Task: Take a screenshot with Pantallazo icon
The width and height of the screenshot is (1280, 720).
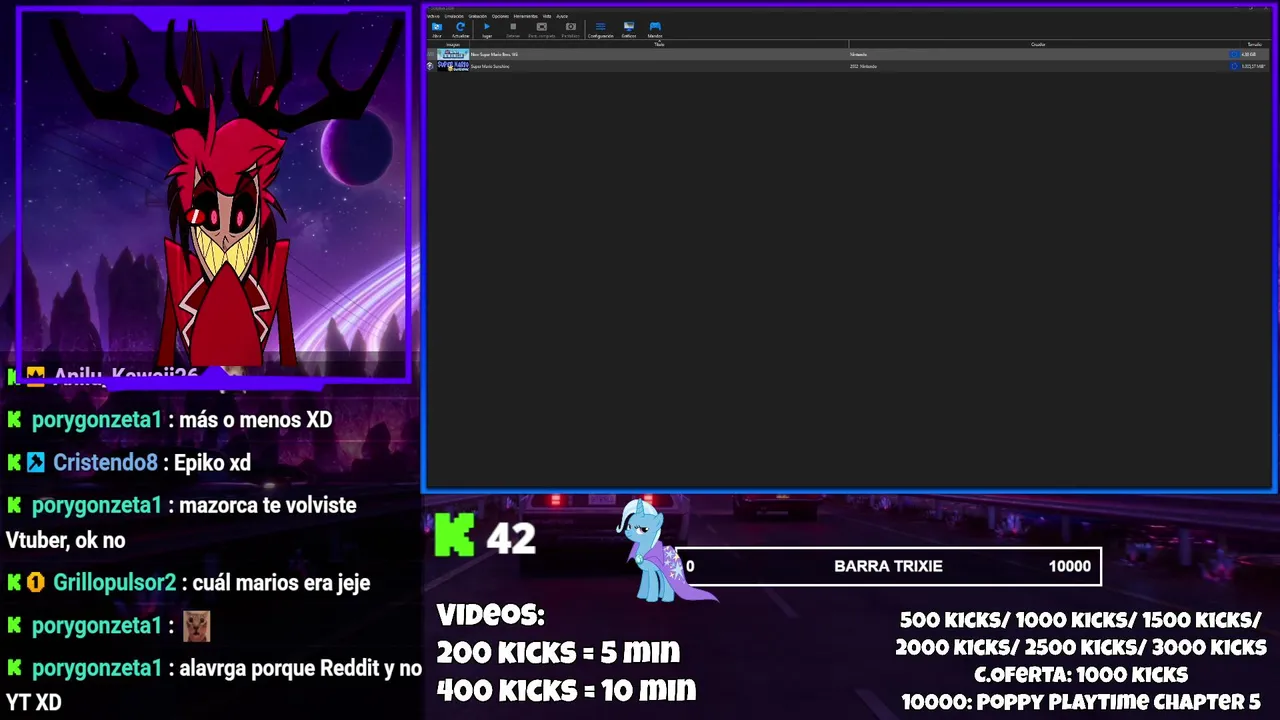Action: [570, 29]
